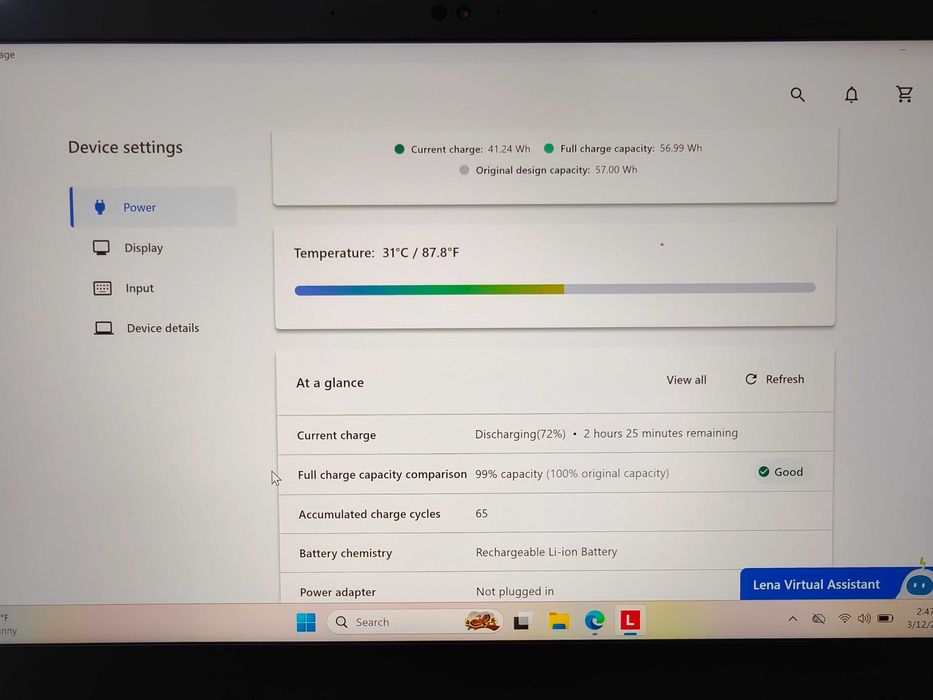
Task: Click the green Good status badge
Action: (781, 472)
